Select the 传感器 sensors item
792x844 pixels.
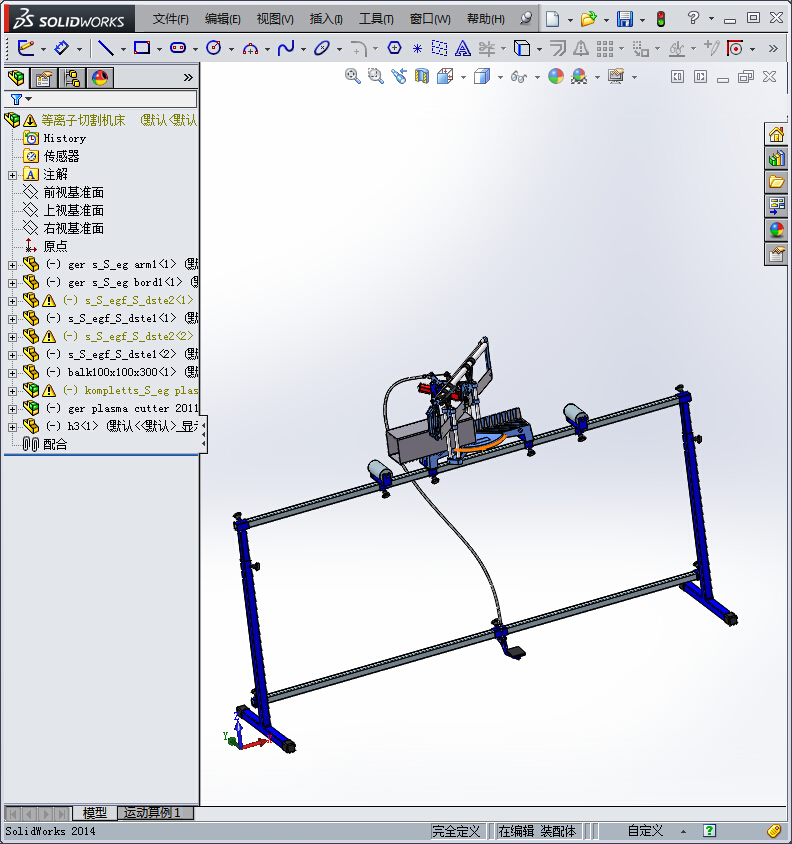pyautogui.click(x=61, y=157)
